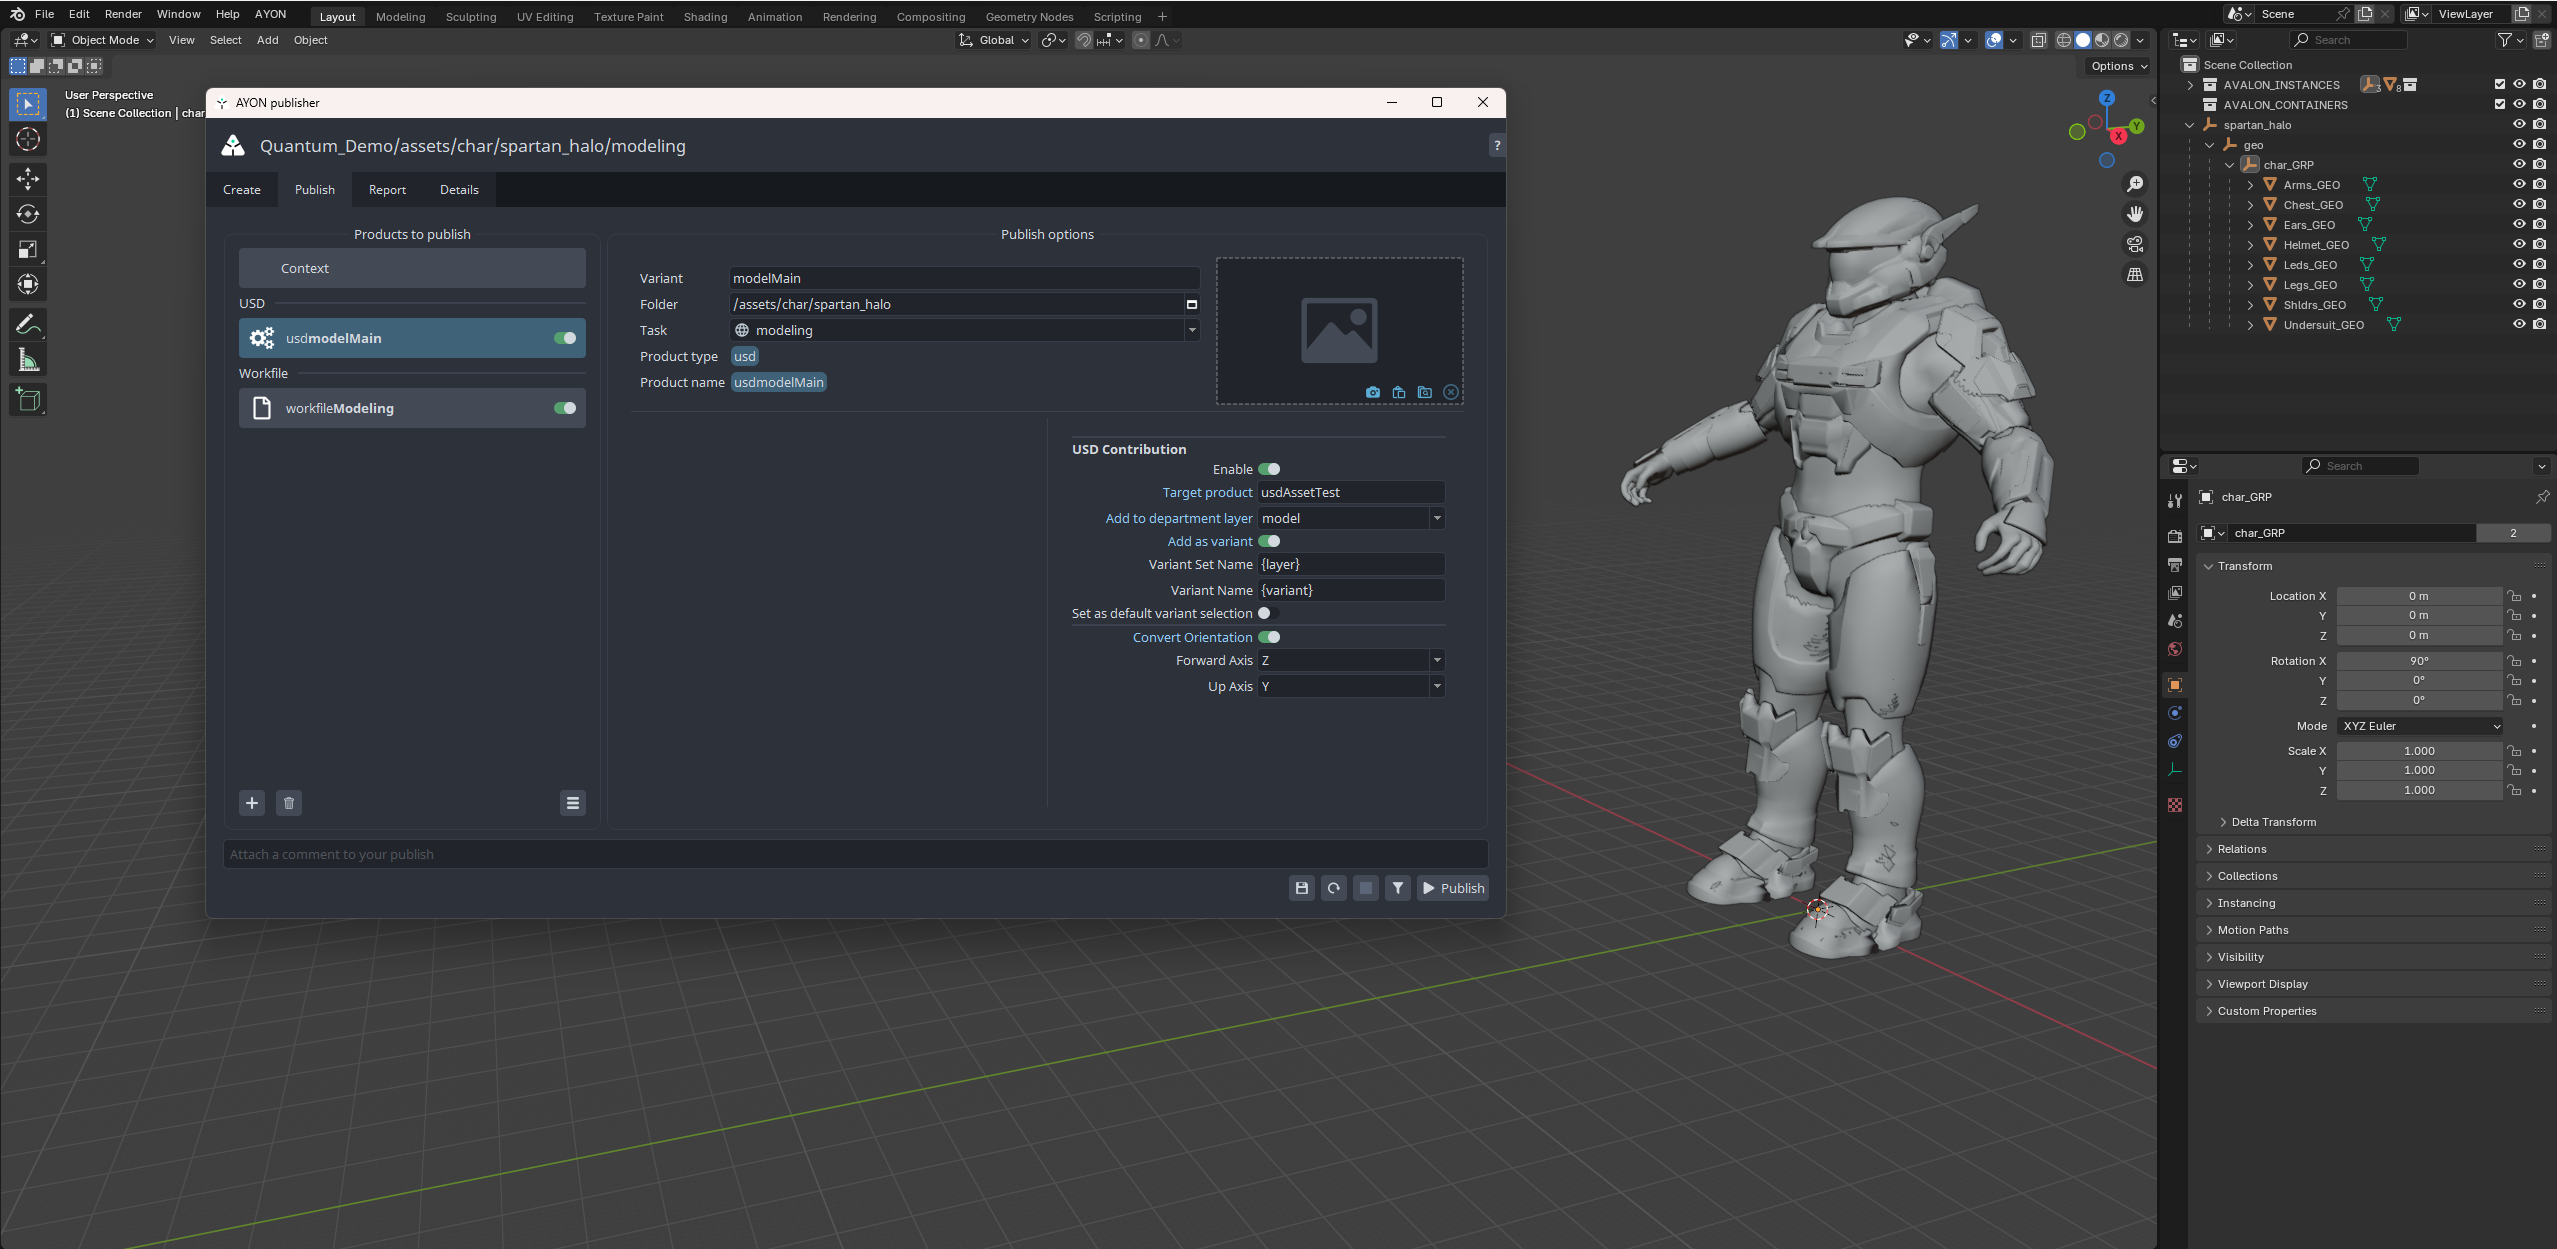Open the hamburger list menu icon

[573, 803]
